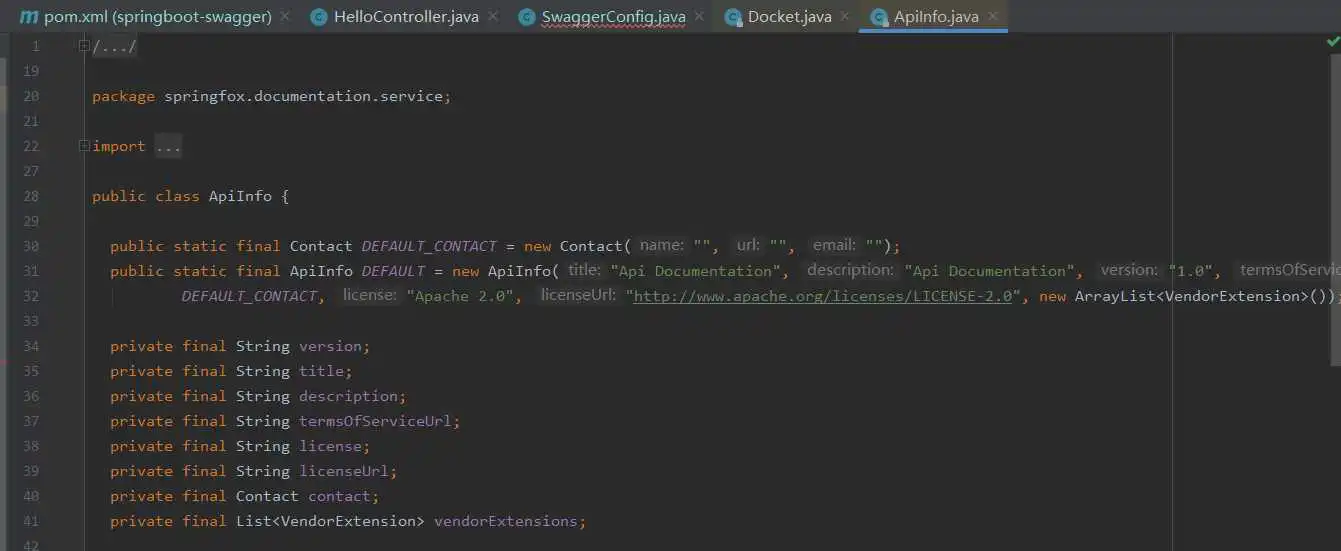Click the collapsed import ellipsis placeholder
Screen dimensions: 1341x551
click(x=168, y=146)
